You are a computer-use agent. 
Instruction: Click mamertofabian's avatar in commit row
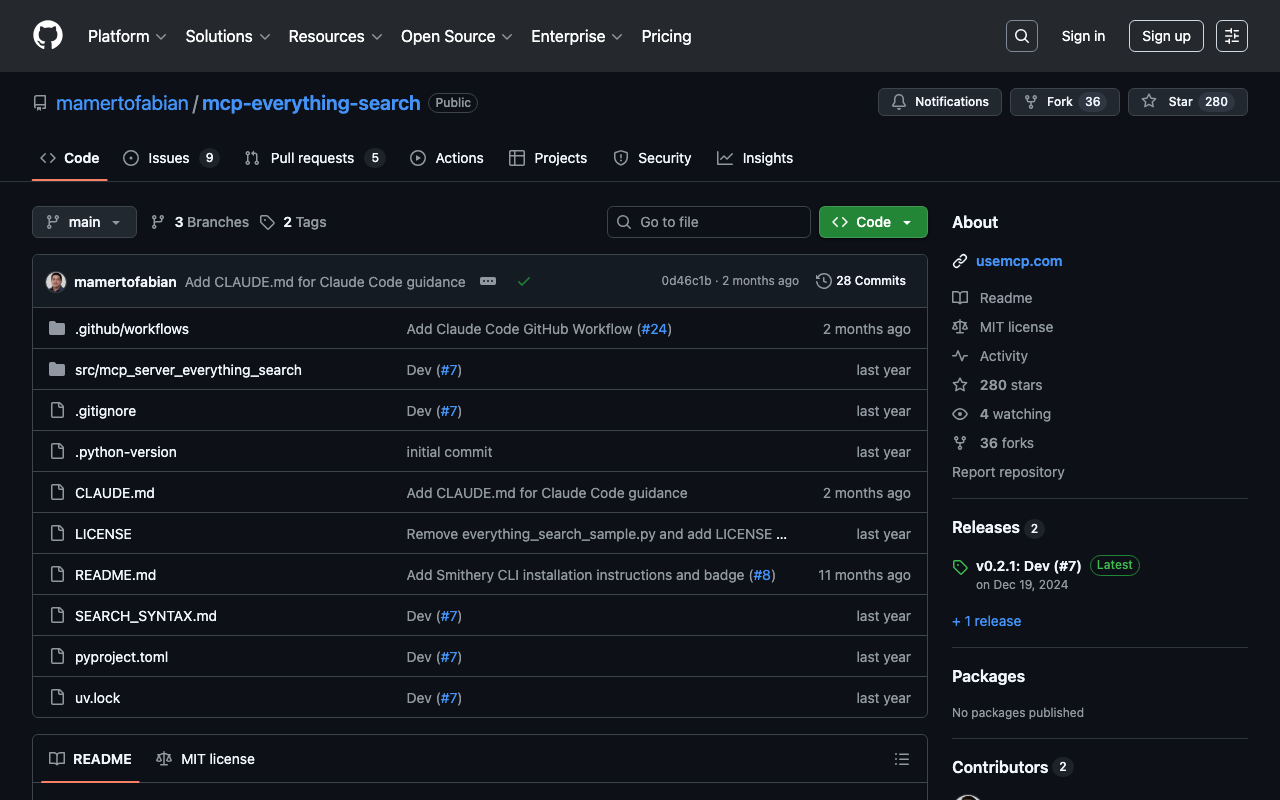56,282
